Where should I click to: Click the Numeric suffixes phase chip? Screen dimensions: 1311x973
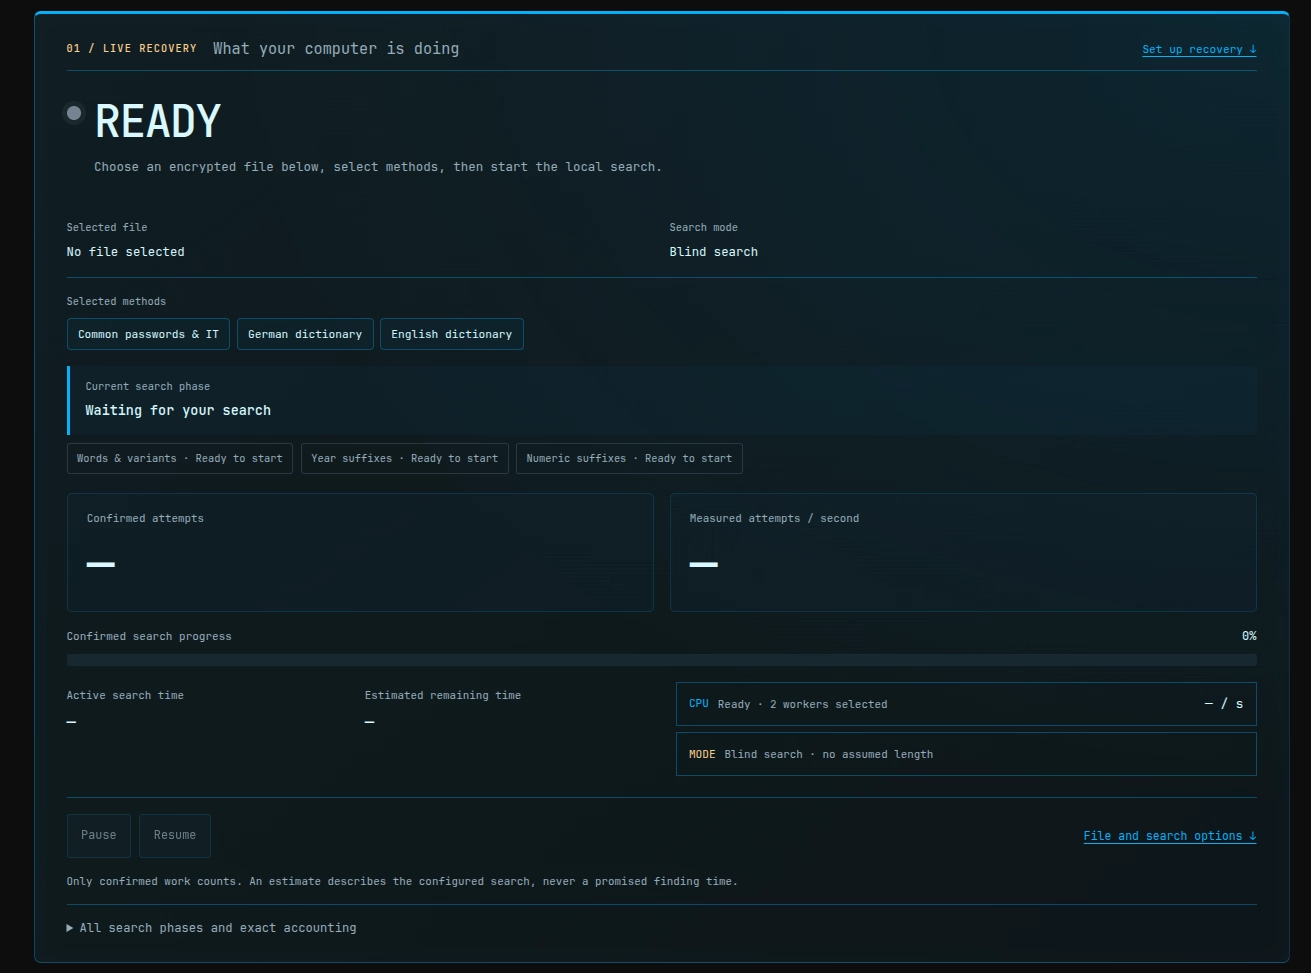point(629,458)
